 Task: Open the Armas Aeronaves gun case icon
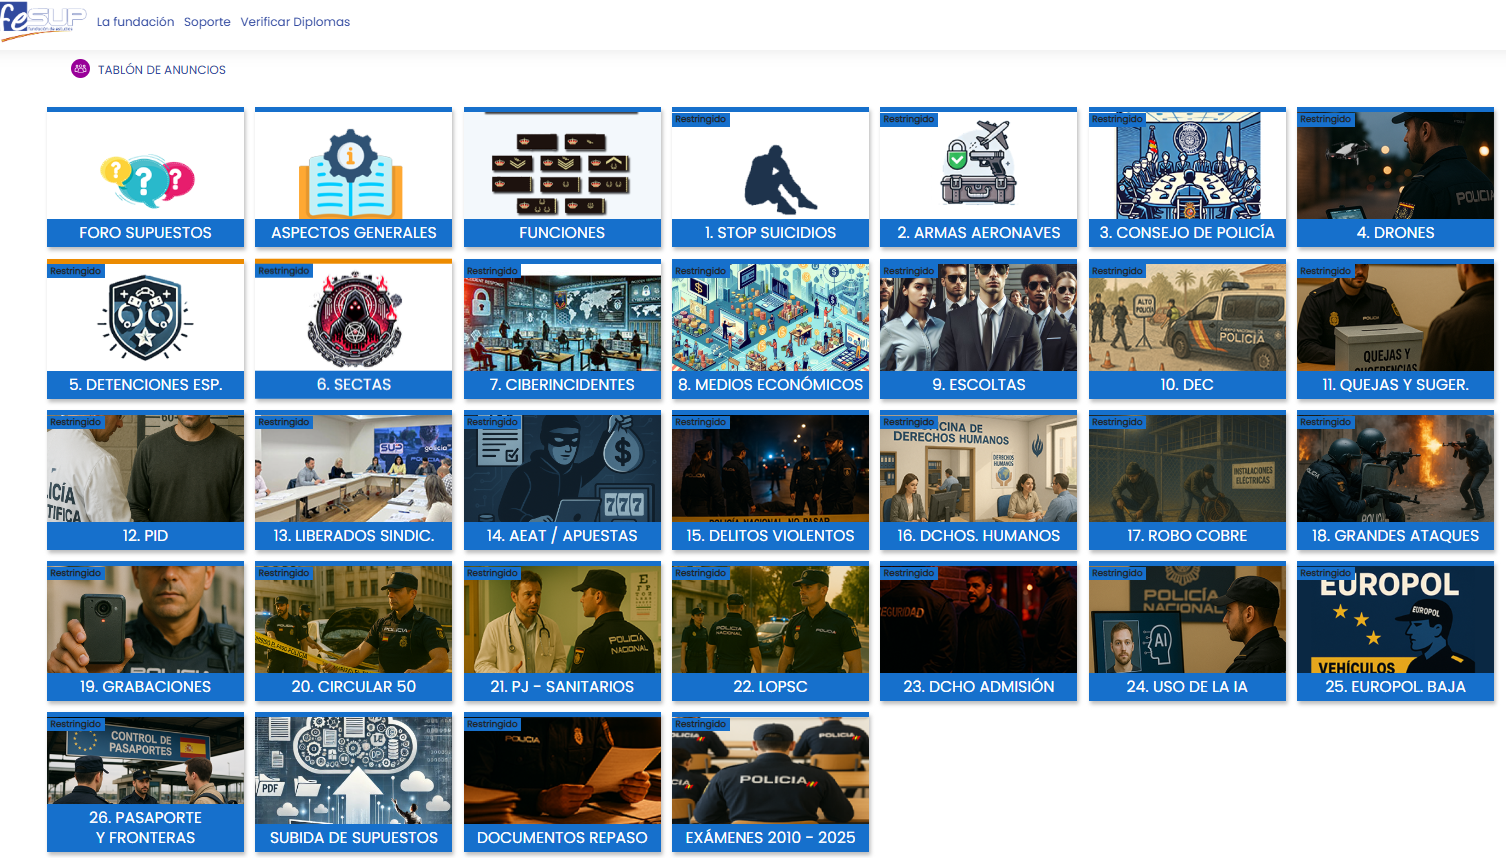coord(978,165)
